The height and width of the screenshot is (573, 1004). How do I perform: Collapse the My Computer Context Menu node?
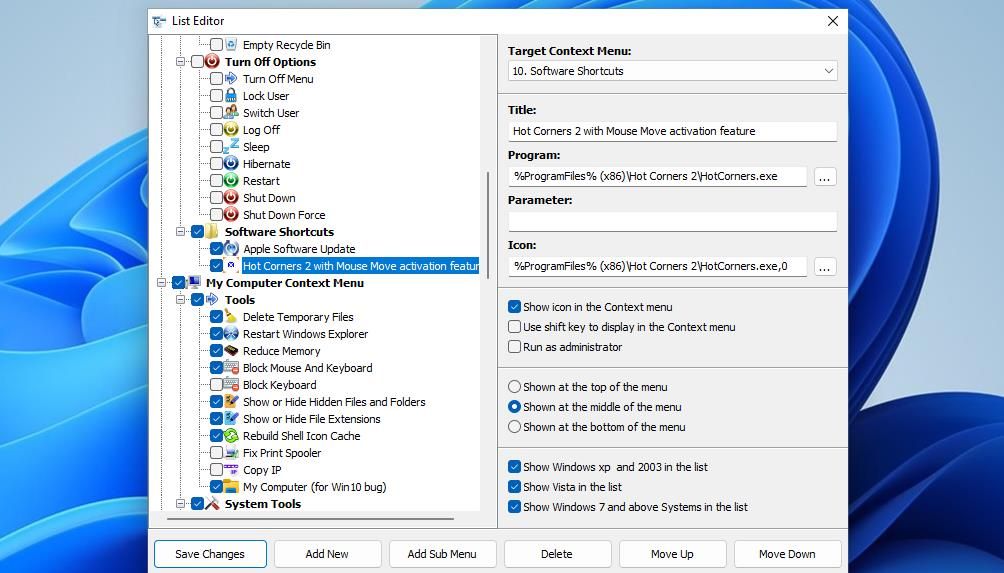[162, 283]
